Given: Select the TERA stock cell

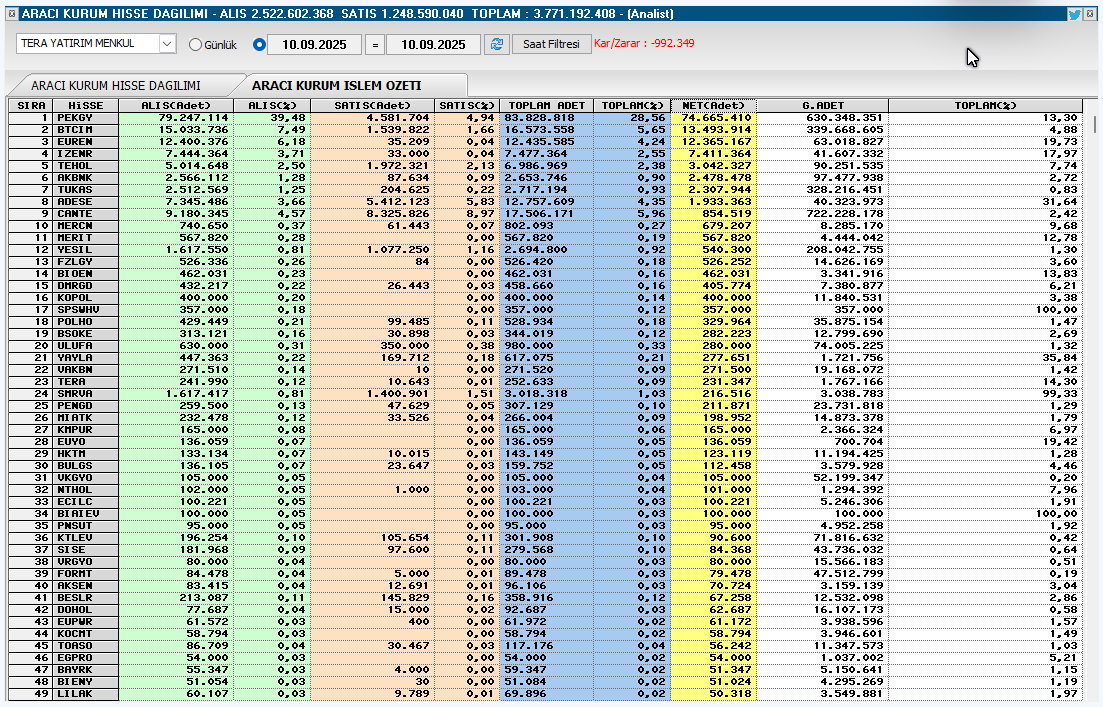Looking at the screenshot, I should 86,382.
